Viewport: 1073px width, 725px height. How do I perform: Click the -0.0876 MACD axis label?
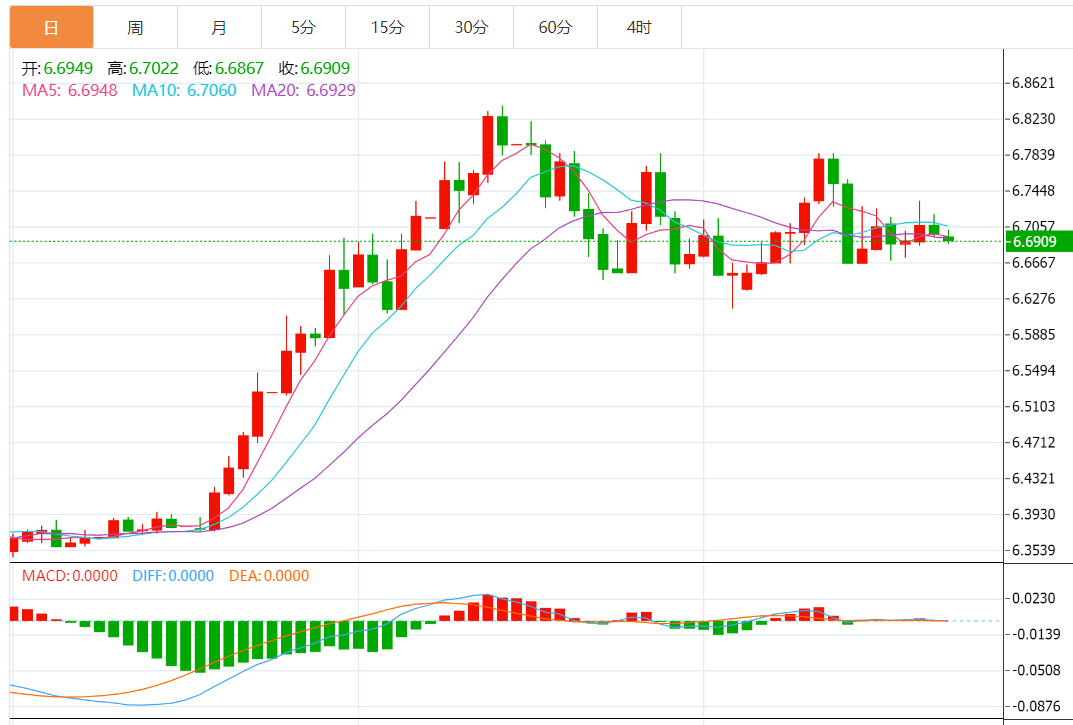point(1036,706)
